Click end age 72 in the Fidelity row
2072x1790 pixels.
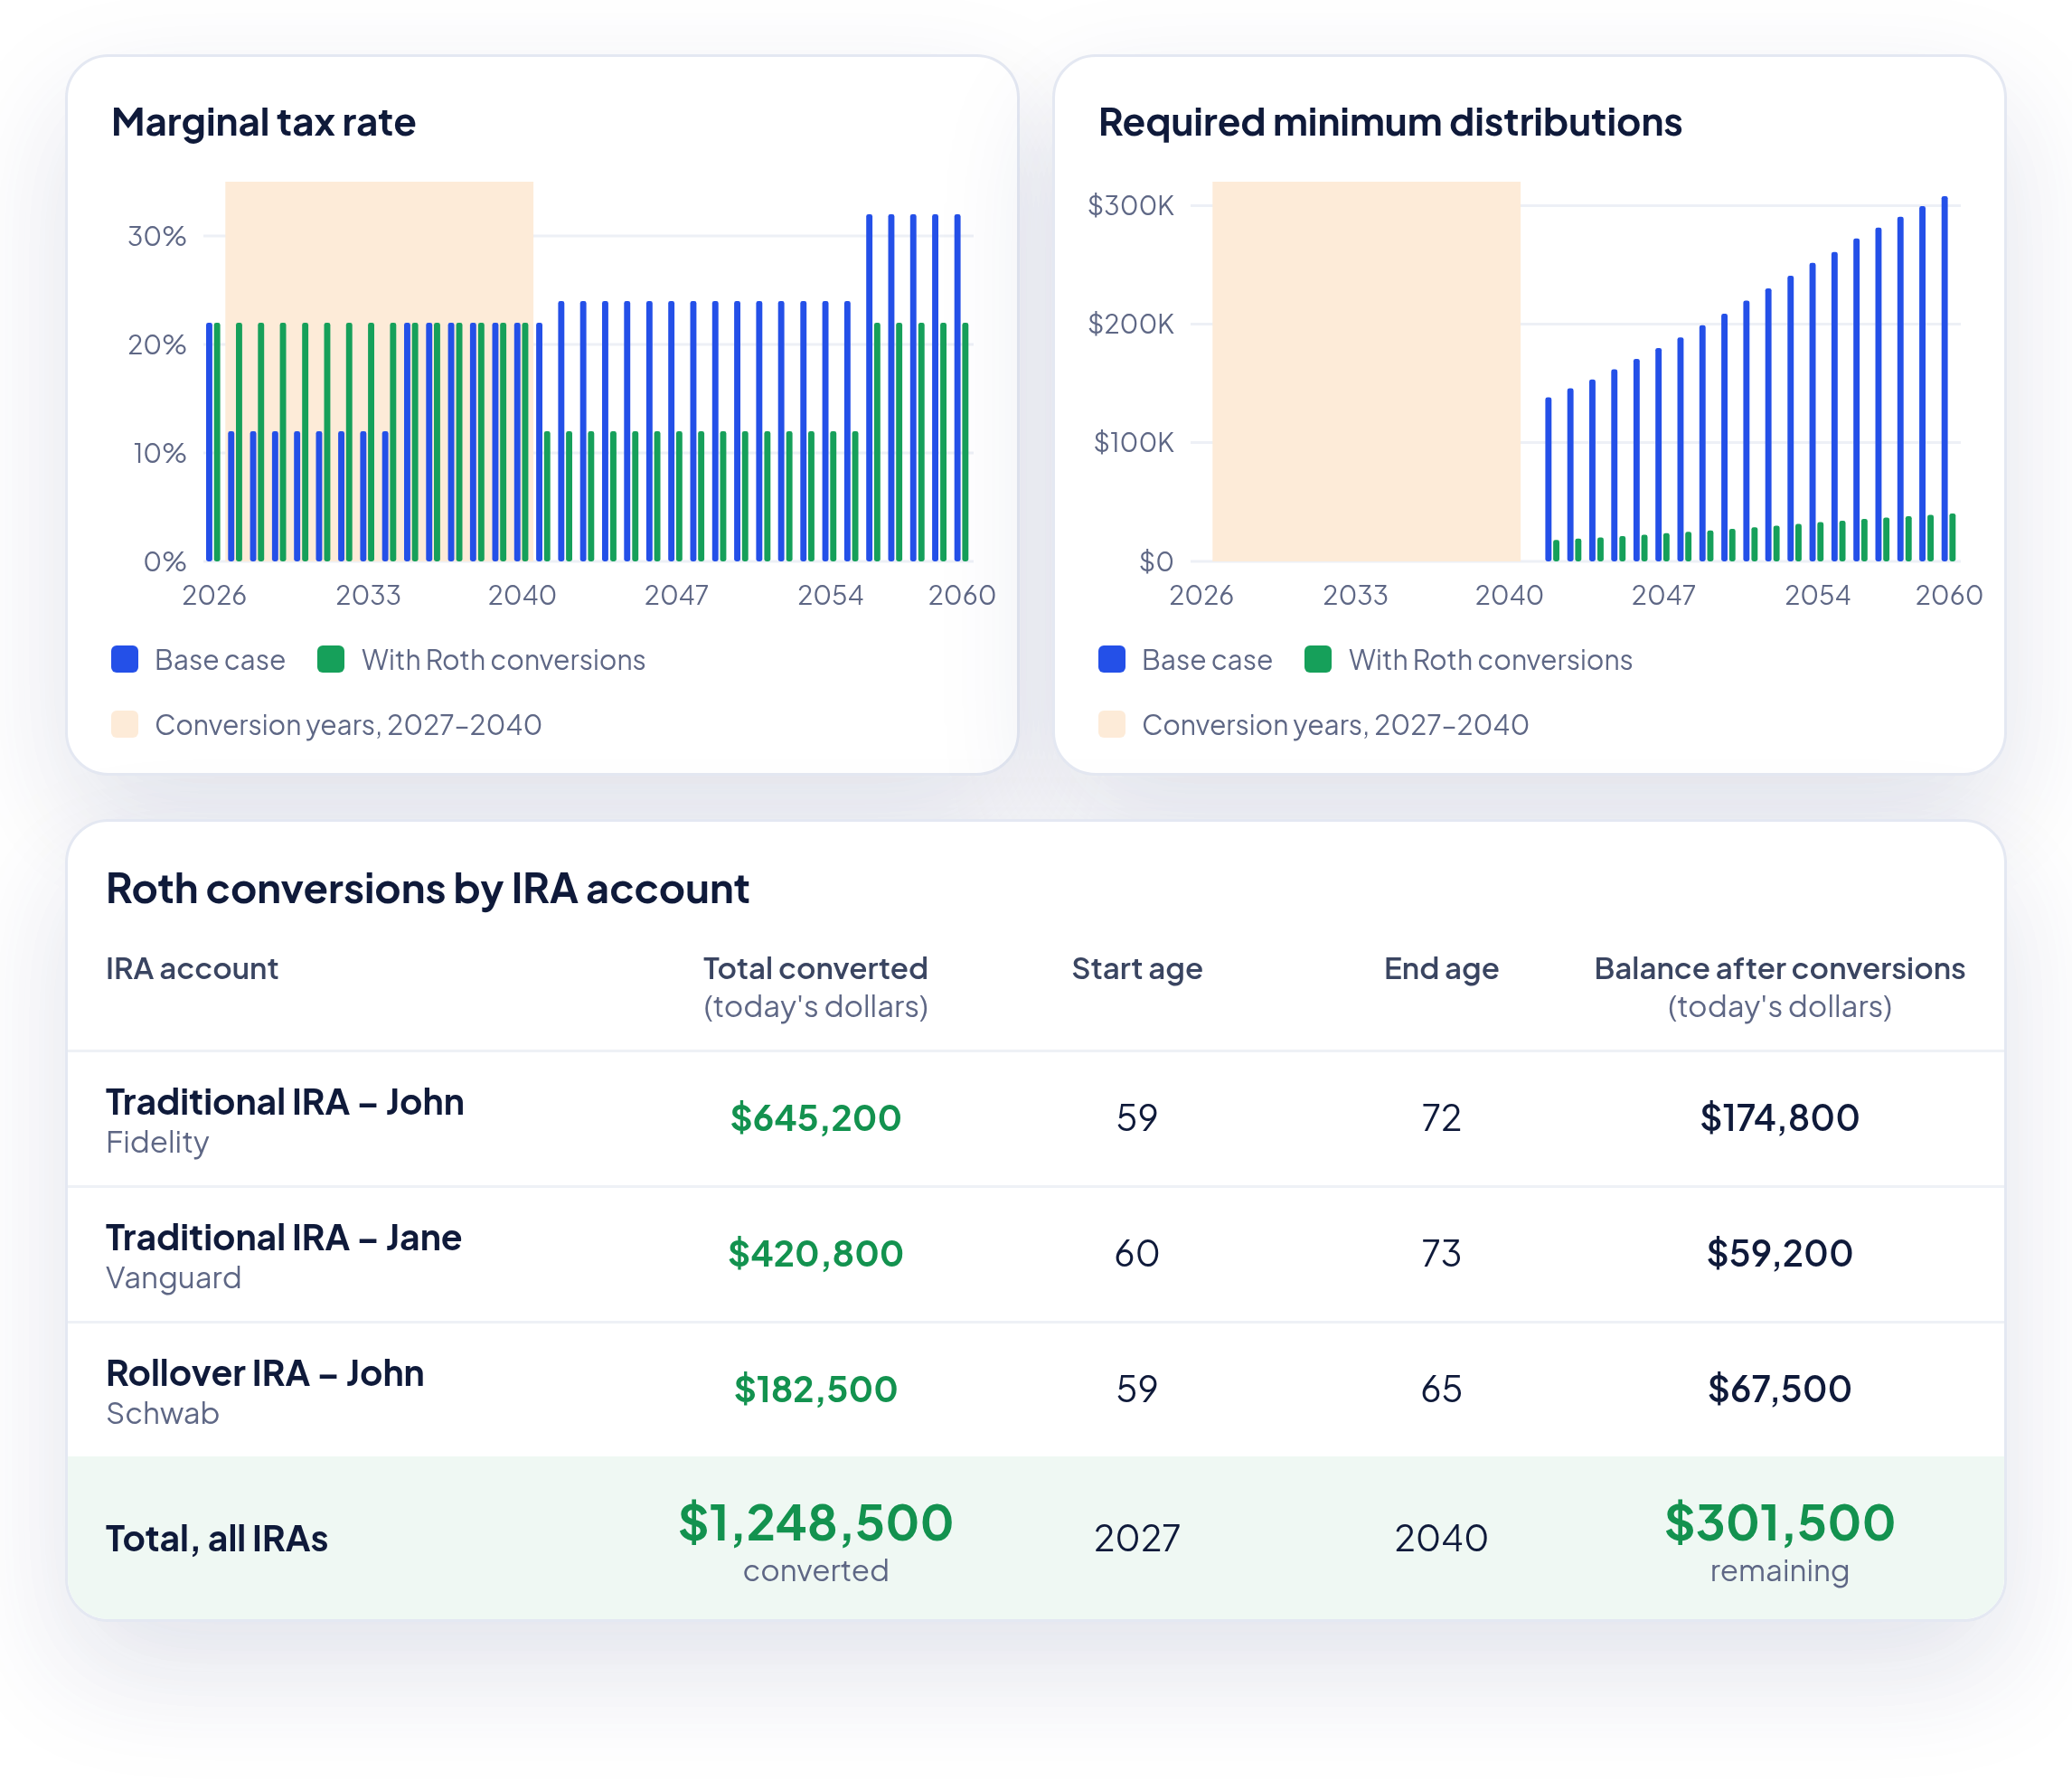pos(1441,1118)
